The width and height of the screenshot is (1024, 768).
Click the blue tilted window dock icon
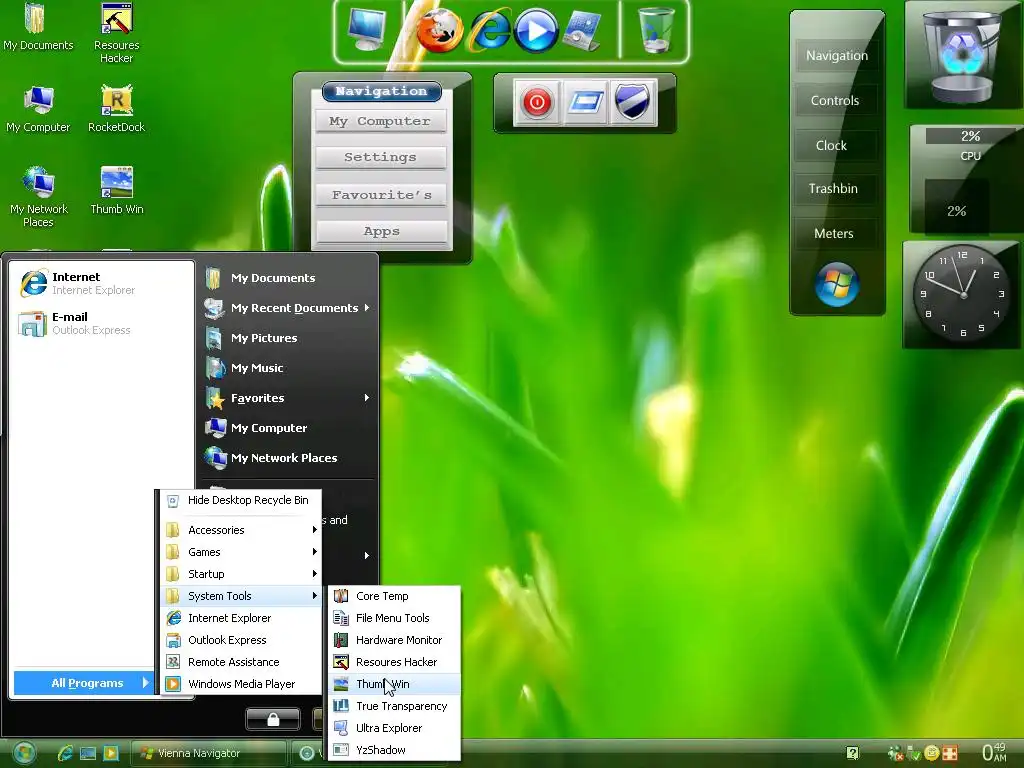coord(581,31)
